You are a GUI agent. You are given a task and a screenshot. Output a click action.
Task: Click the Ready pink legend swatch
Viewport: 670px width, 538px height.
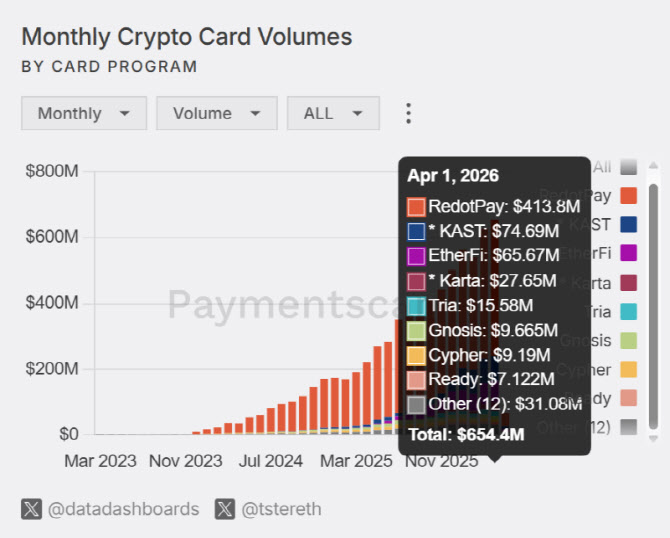coord(628,398)
